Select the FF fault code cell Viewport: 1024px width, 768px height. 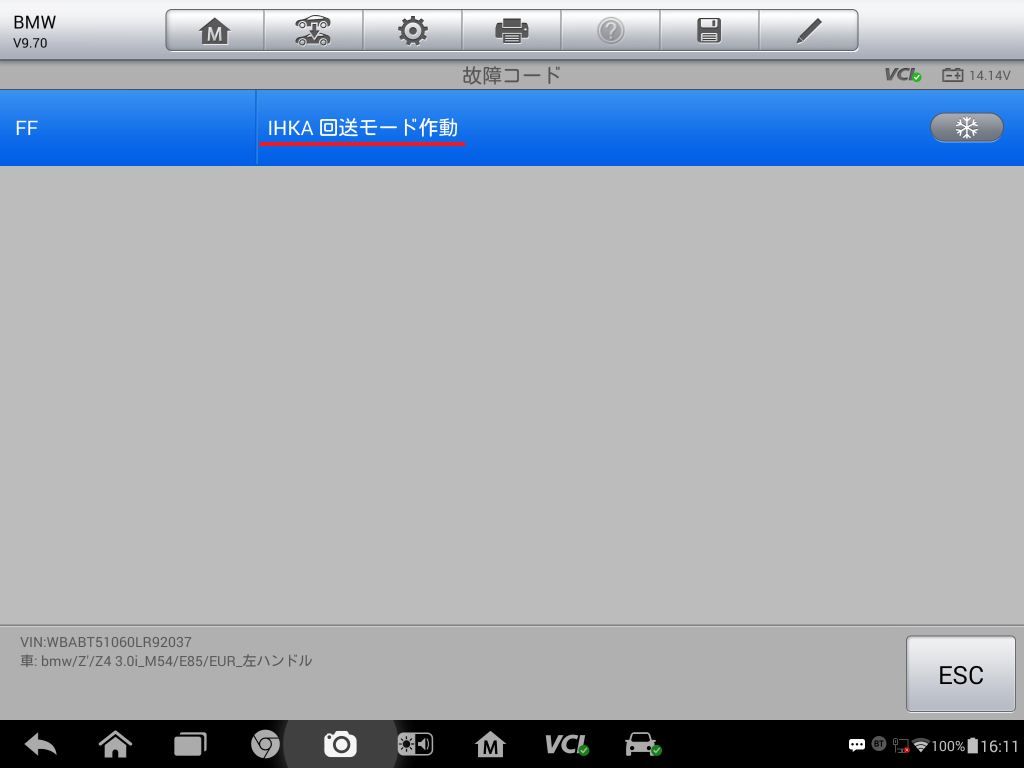(x=128, y=128)
